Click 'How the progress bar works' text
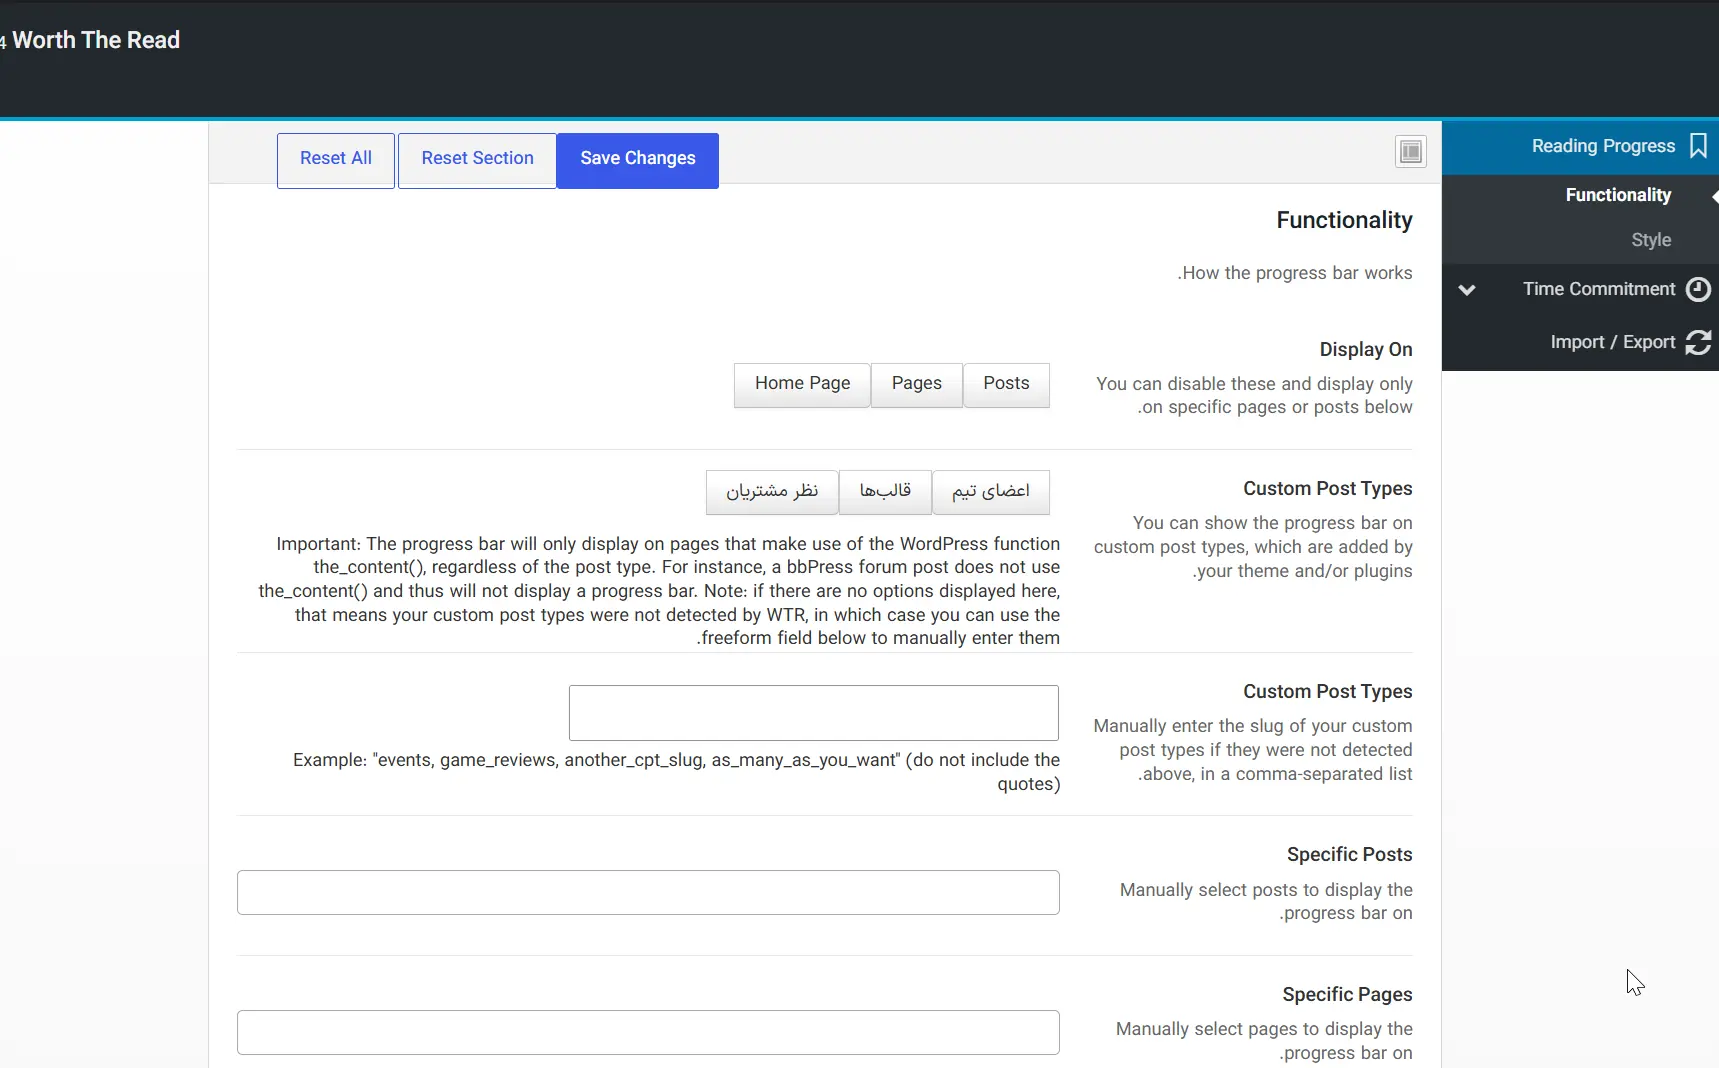1719x1068 pixels. (1295, 273)
